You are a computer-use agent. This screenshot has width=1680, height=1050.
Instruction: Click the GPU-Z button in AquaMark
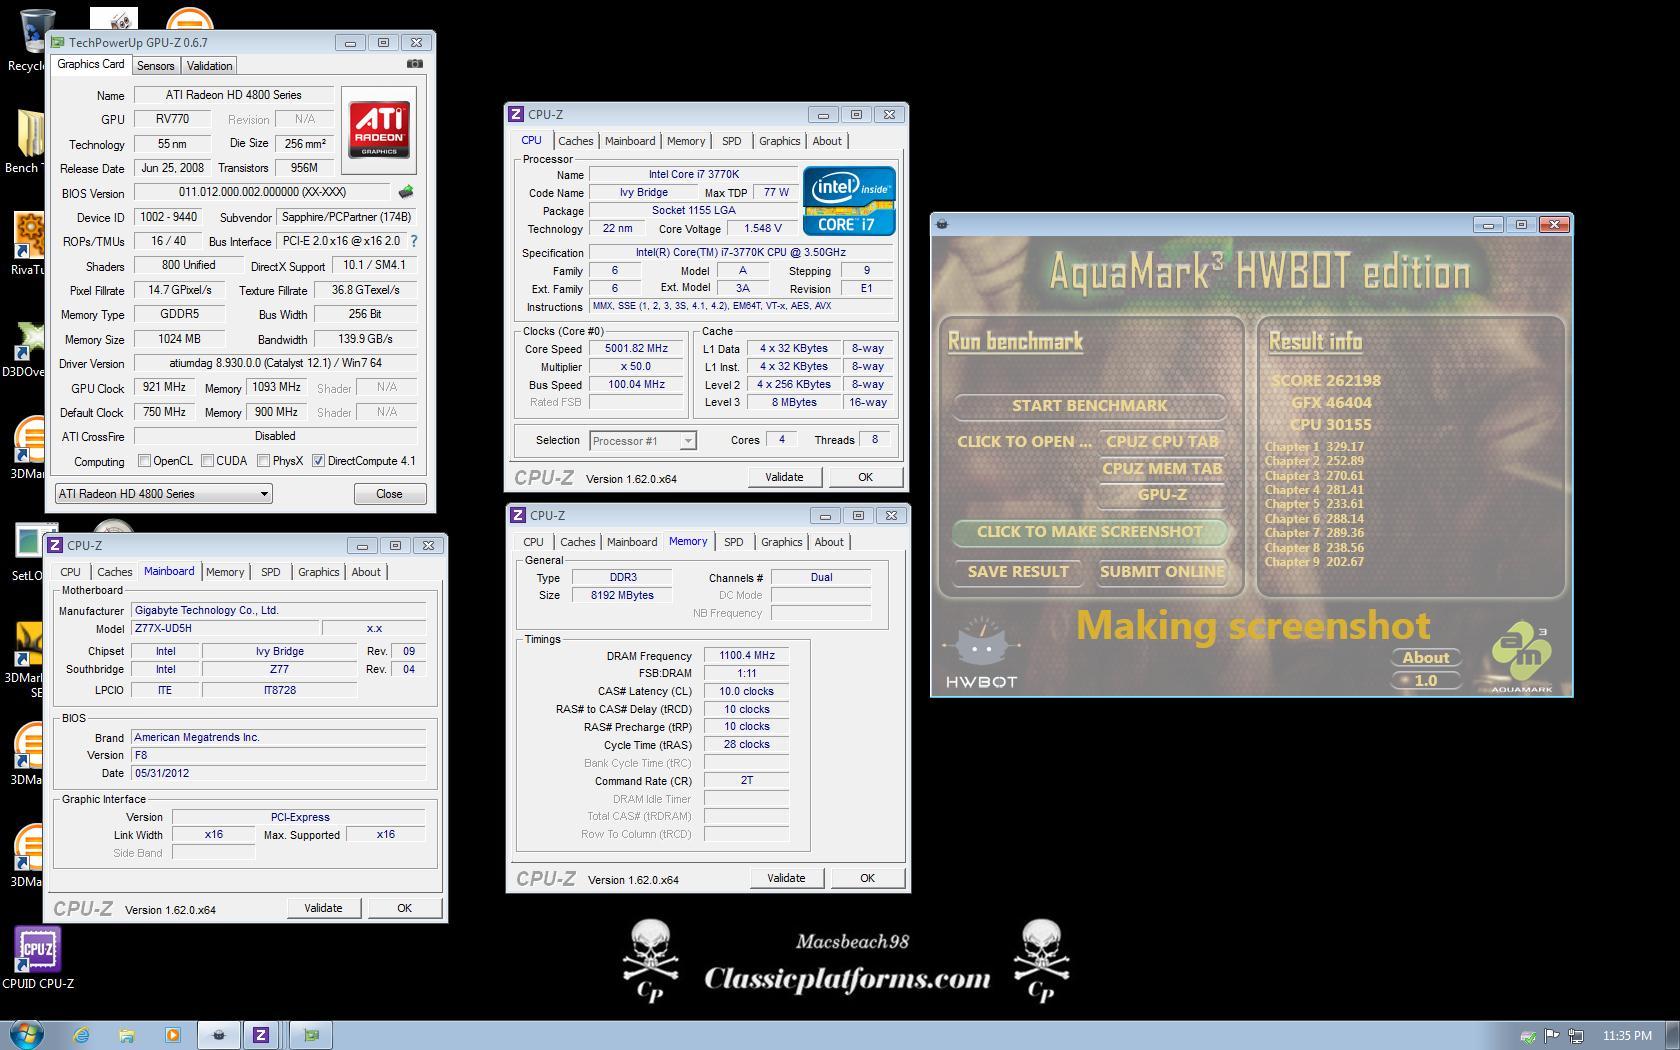[x=1162, y=495]
